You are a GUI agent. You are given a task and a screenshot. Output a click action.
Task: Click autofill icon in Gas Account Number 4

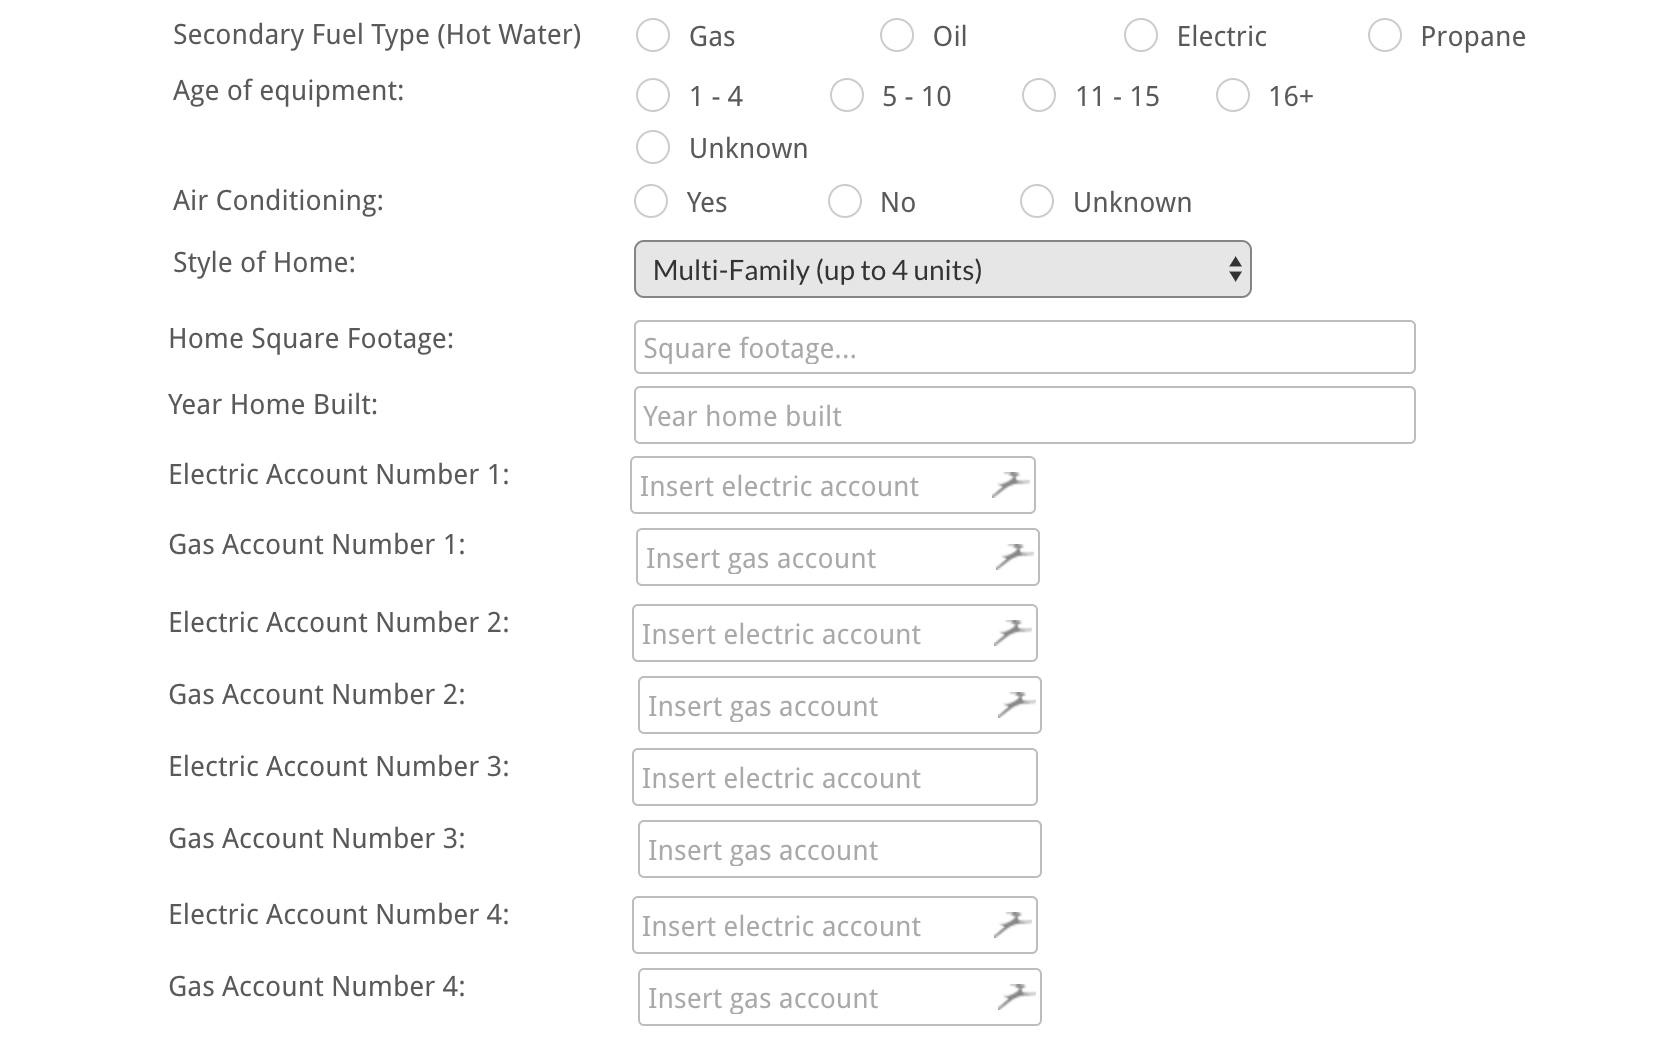1016,997
